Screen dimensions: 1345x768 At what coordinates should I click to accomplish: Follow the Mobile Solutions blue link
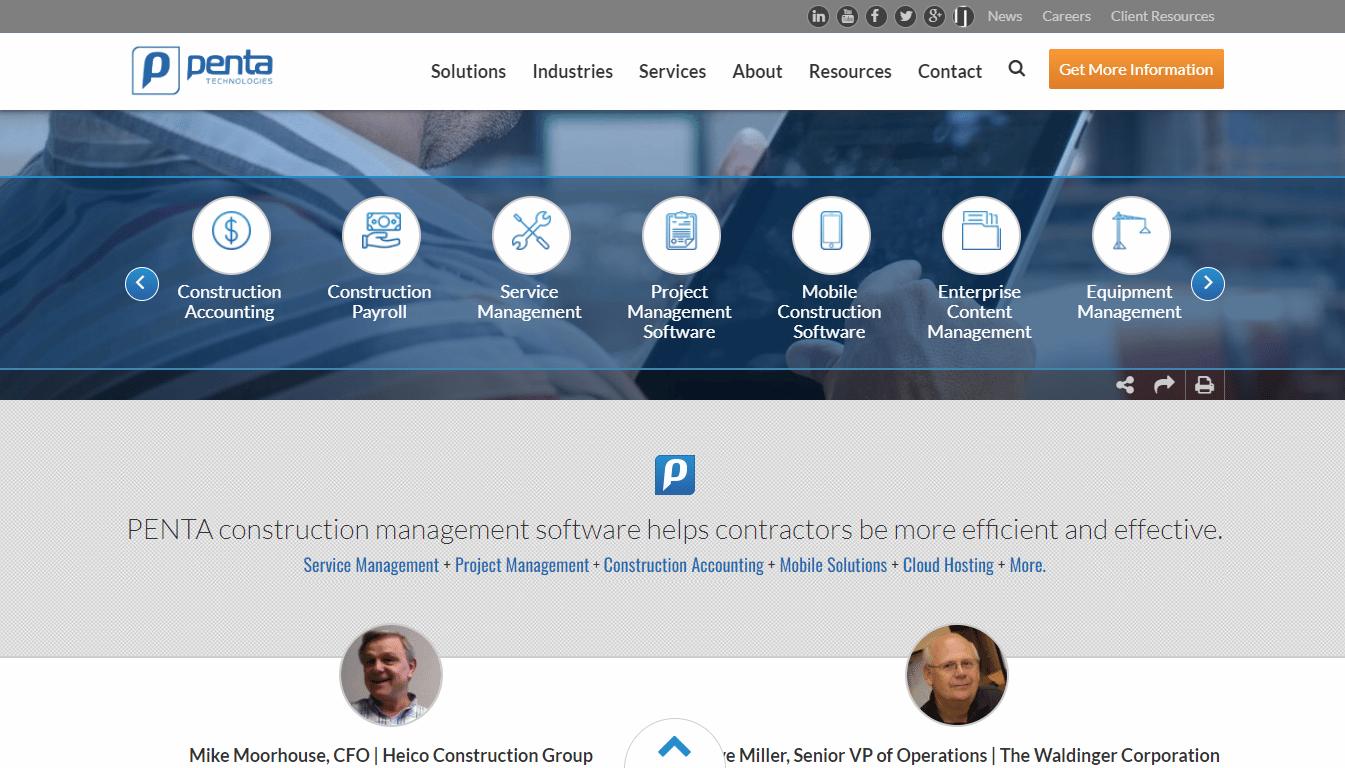click(833, 565)
